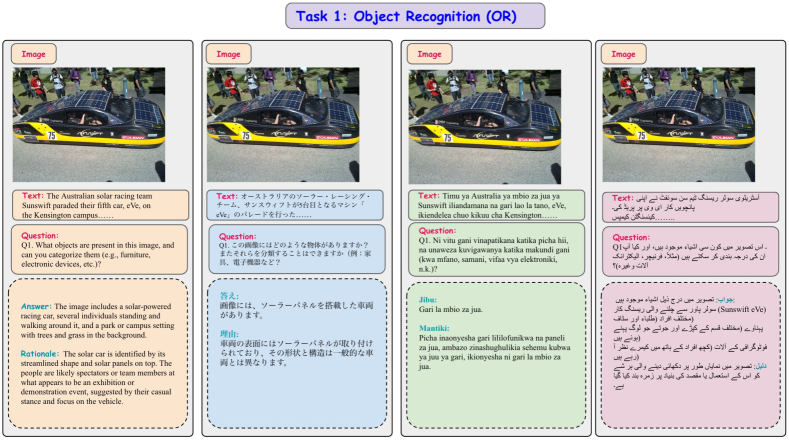789x440 pixels.
Task: Click the 'Image' label in the Swahili panel
Action: pos(426,53)
